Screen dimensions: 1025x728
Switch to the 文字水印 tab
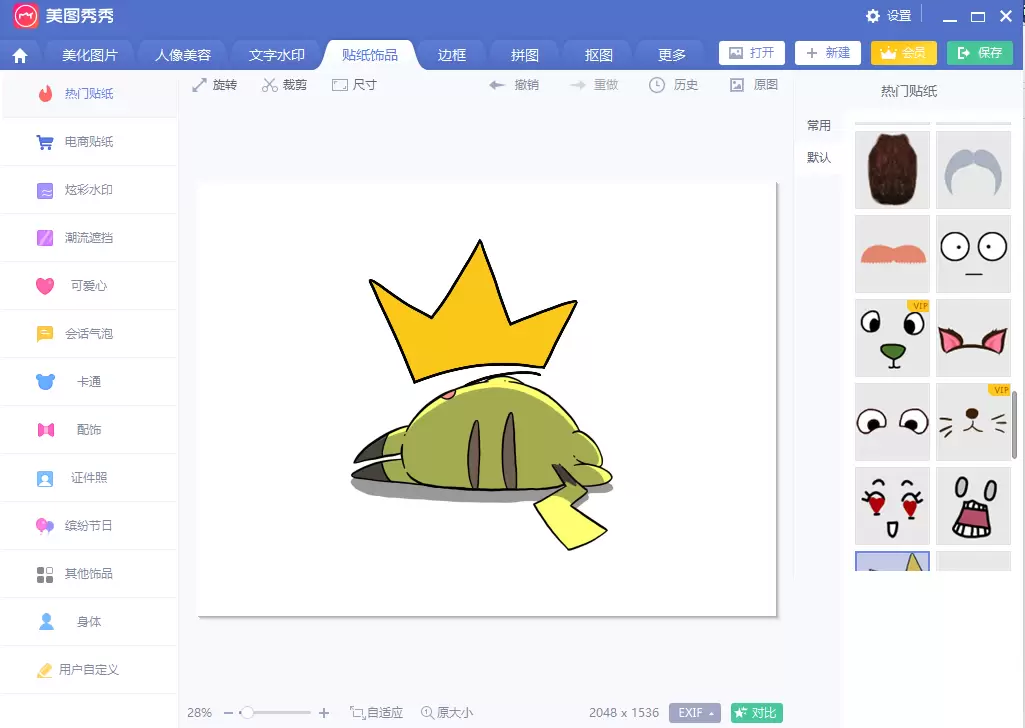coord(277,56)
